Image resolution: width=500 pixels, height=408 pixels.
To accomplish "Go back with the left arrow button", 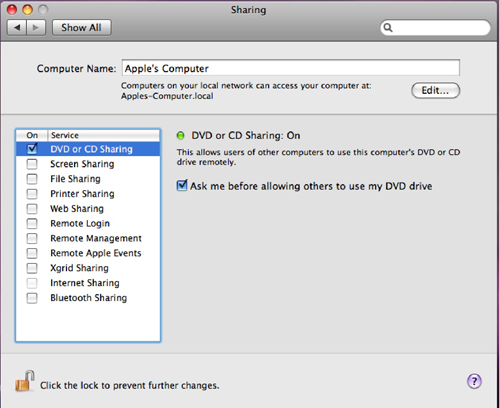I will click(x=17, y=27).
